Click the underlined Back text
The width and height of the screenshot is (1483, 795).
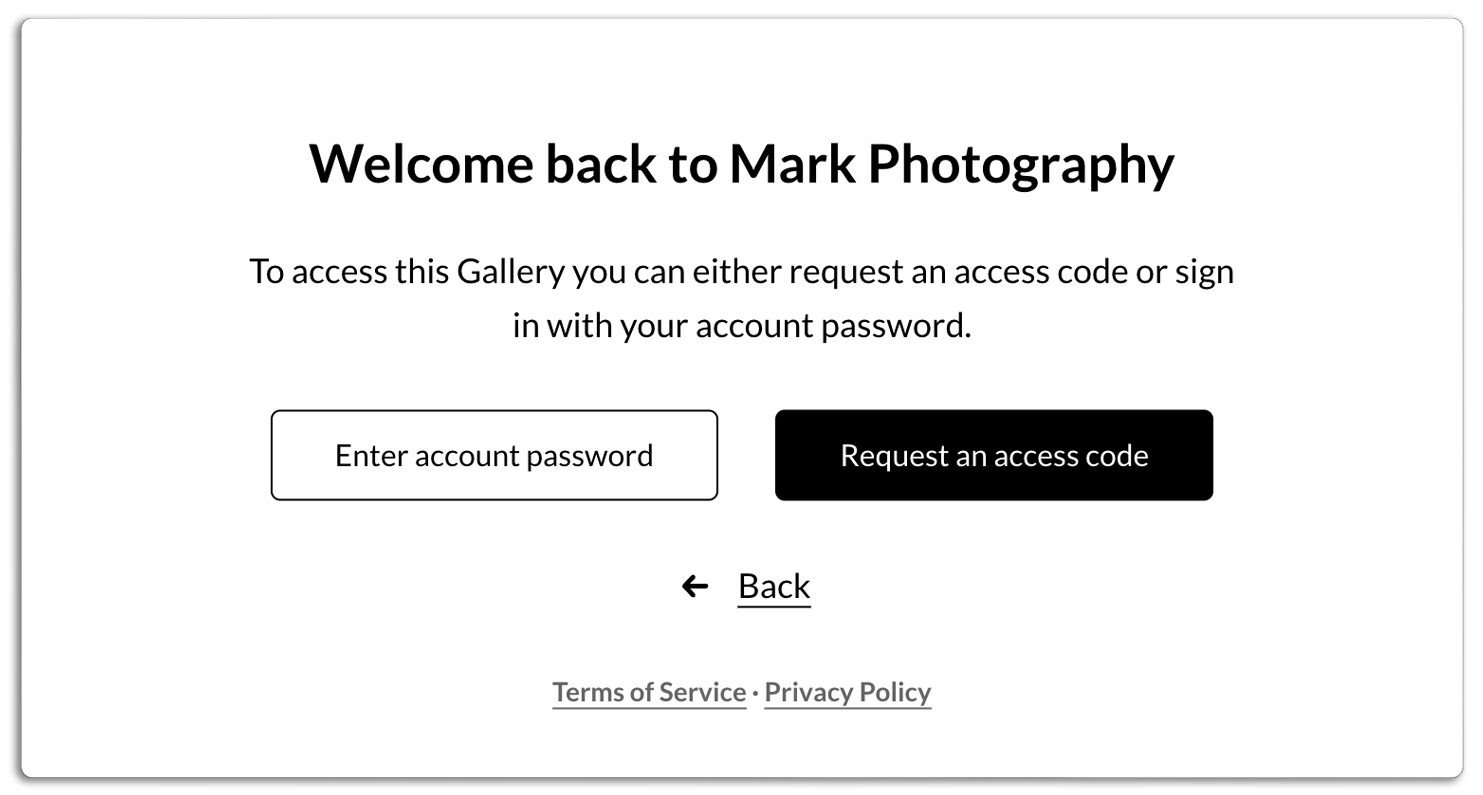773,586
